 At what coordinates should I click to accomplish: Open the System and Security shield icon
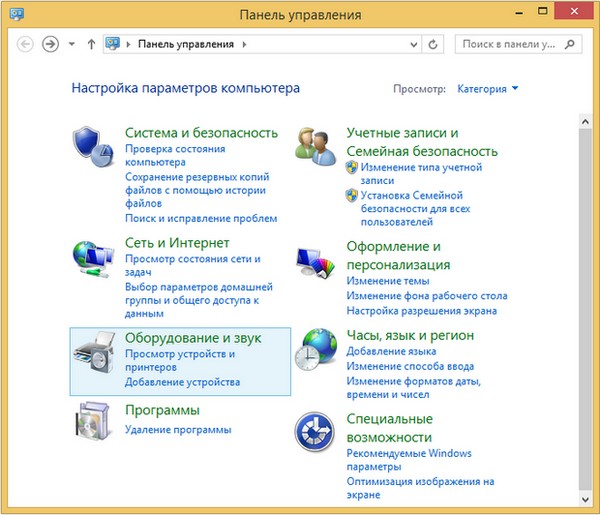tap(93, 146)
